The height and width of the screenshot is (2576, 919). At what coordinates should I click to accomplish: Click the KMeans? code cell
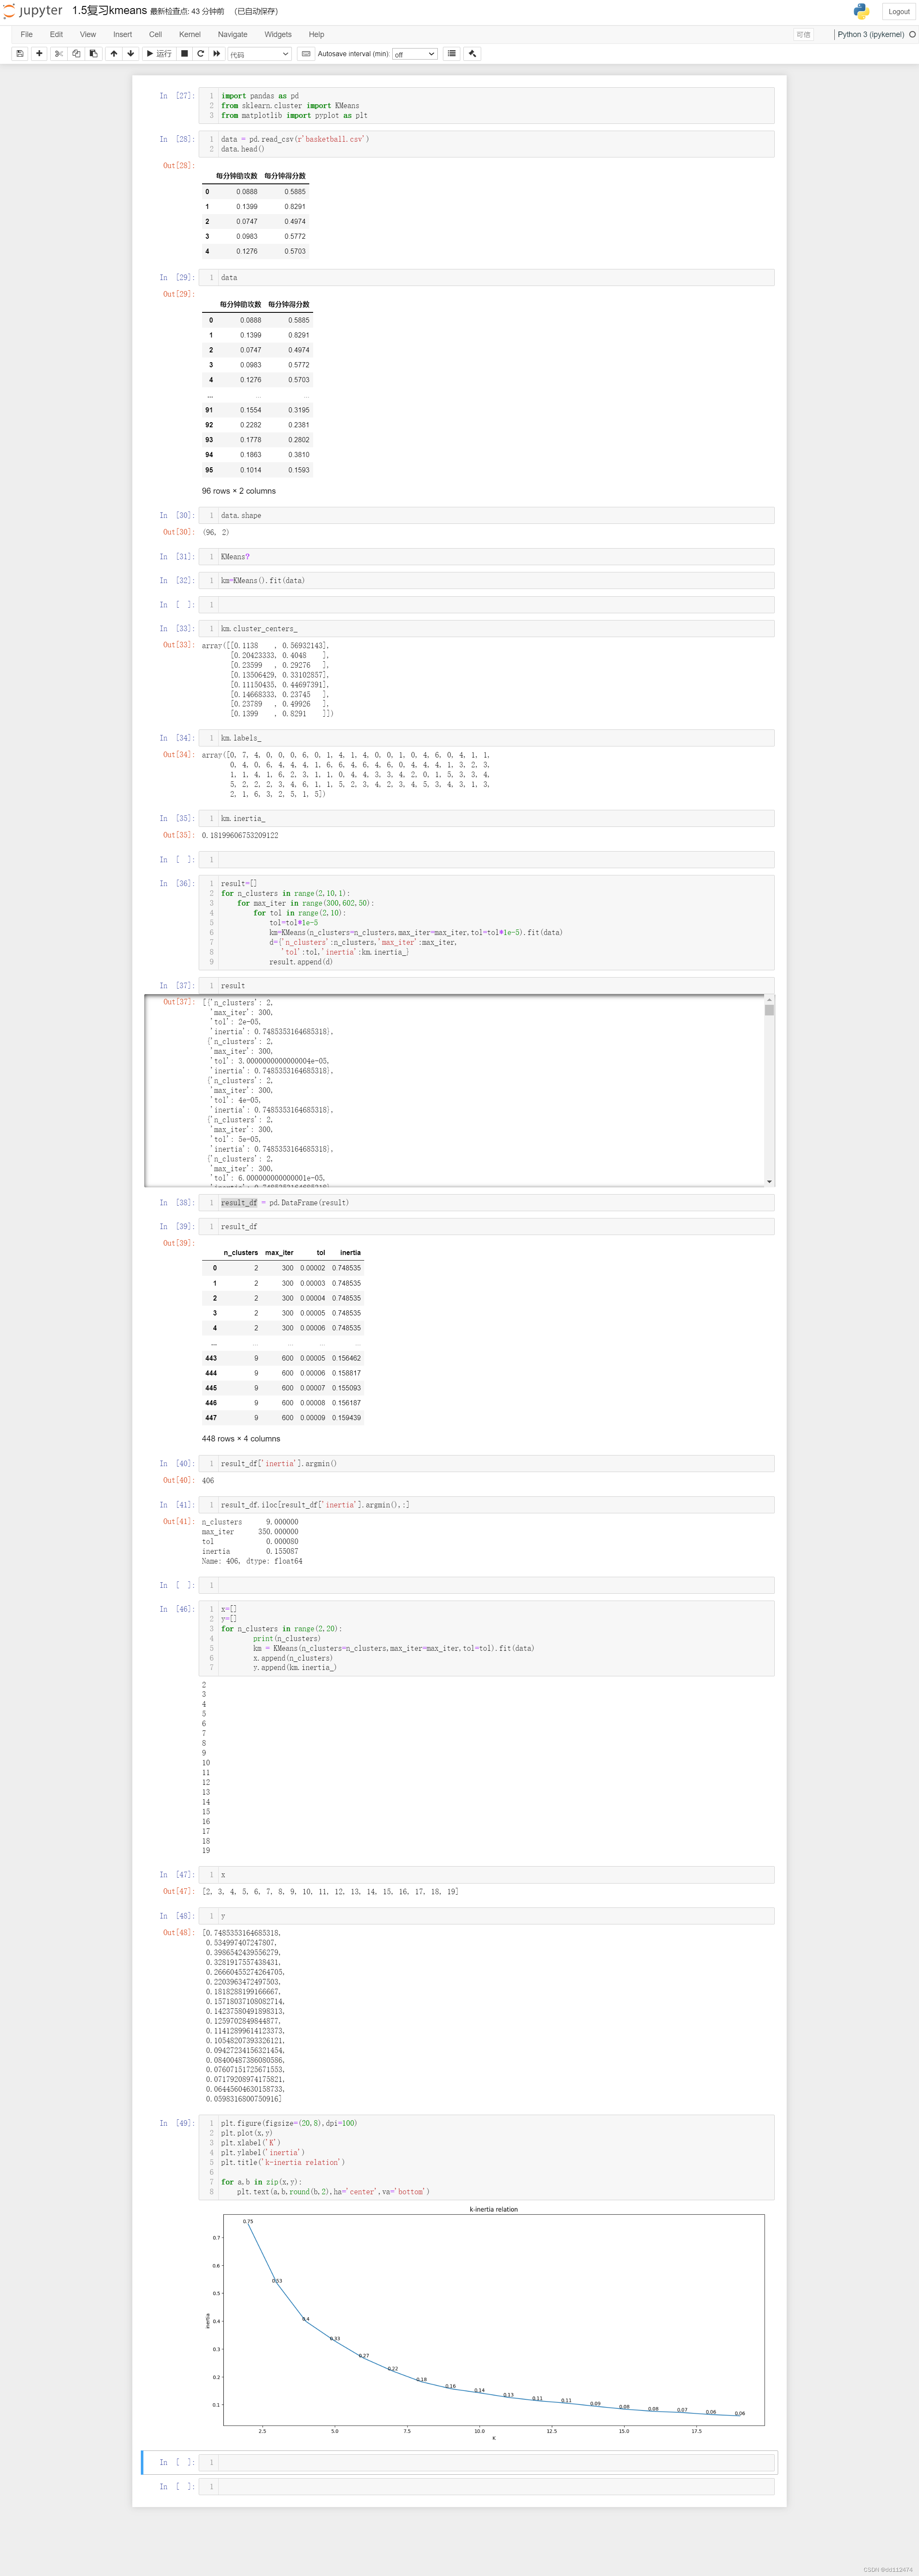(x=486, y=557)
